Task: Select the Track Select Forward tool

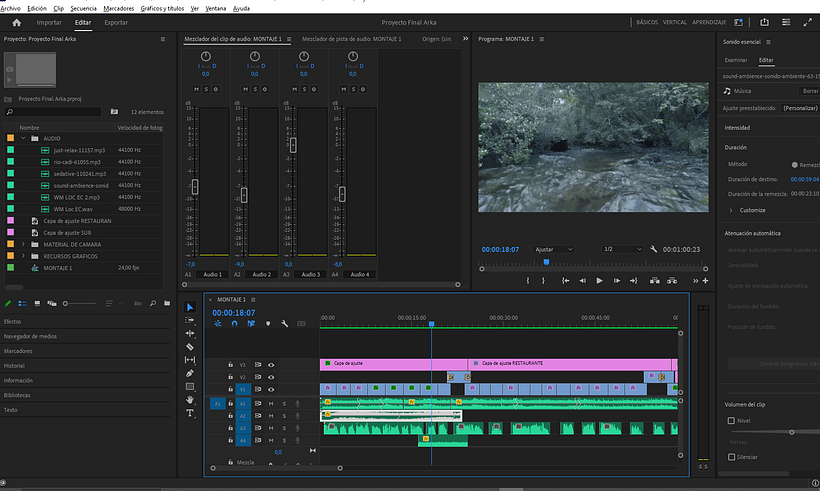Action: click(190, 320)
